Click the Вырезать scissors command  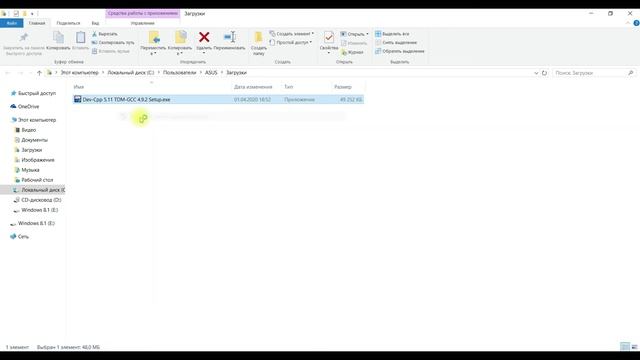[x=104, y=34]
